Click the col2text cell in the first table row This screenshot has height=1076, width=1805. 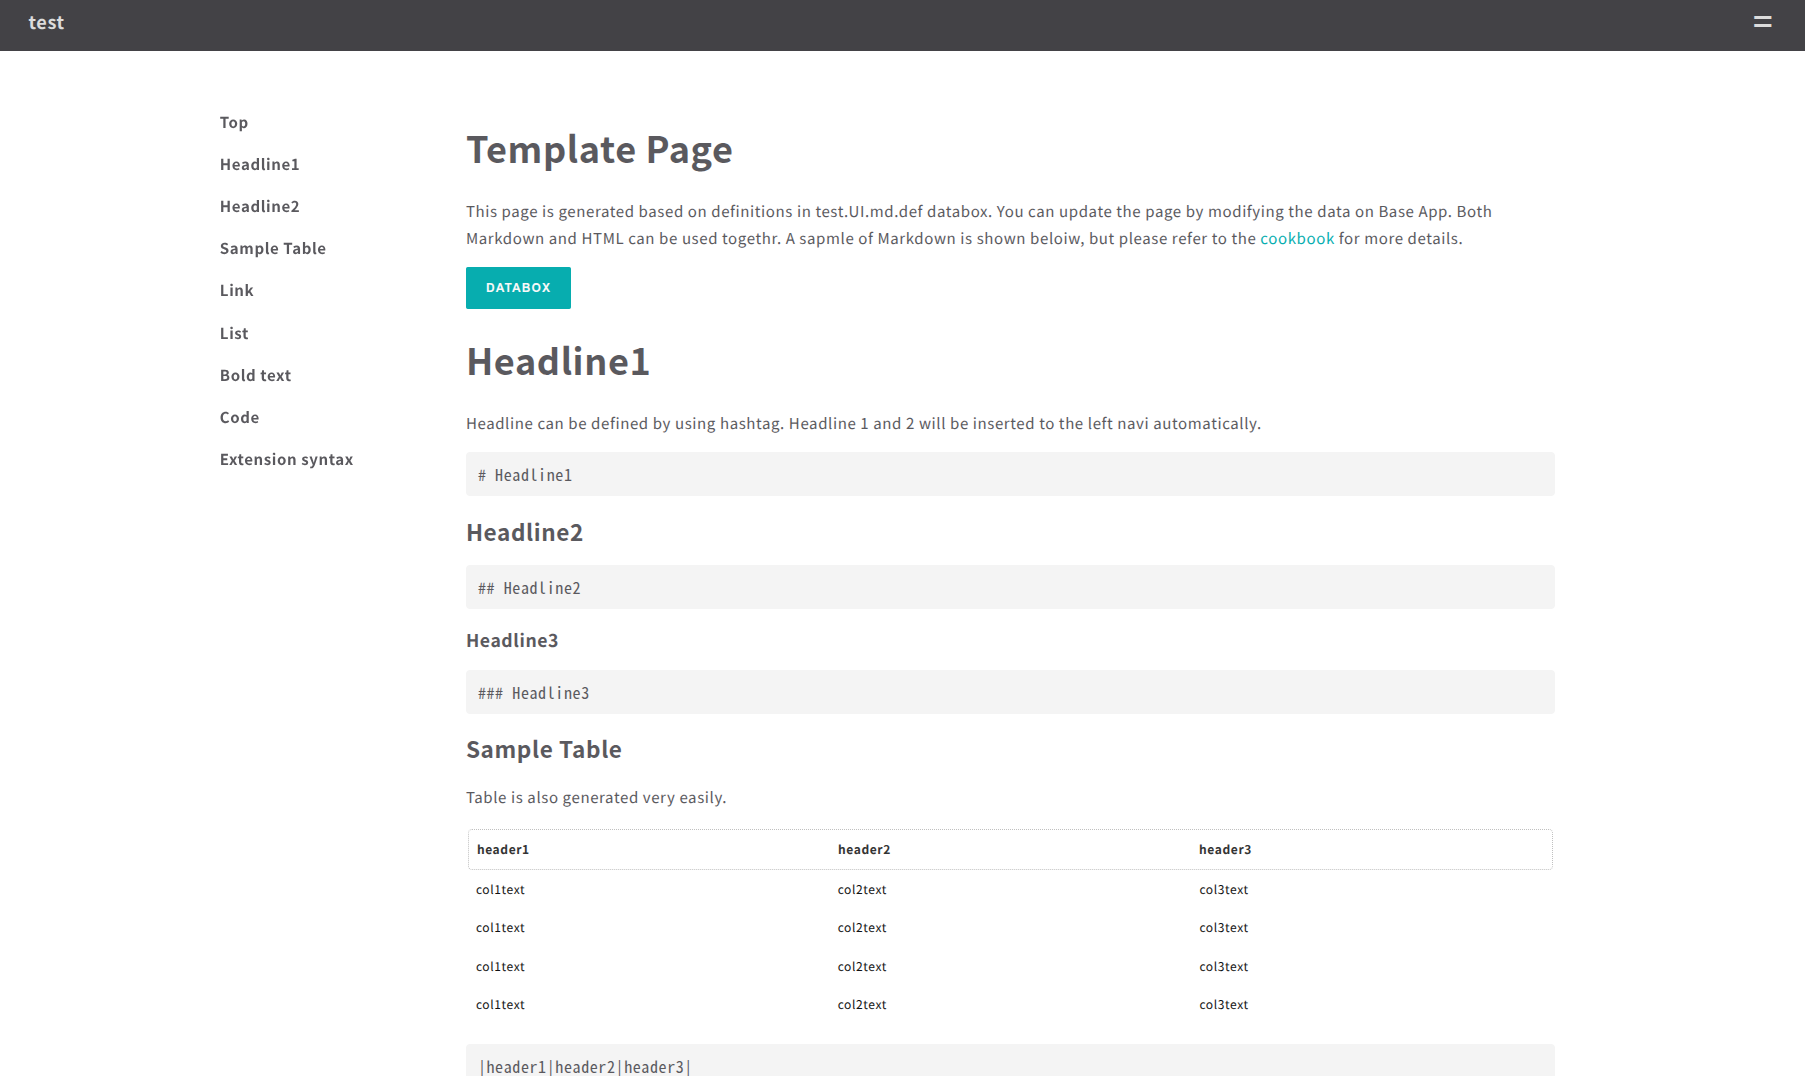click(861, 889)
